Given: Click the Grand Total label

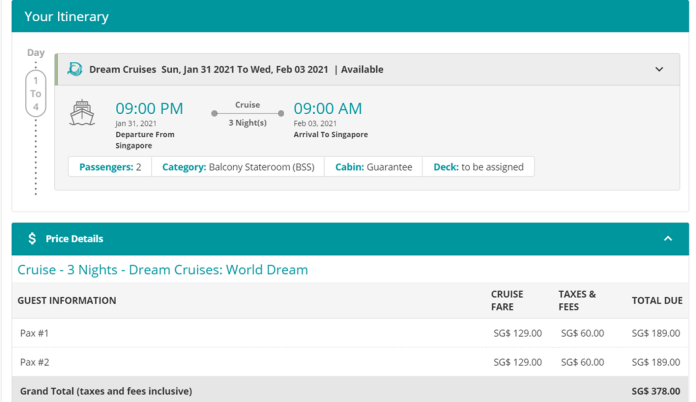Looking at the screenshot, I should (106, 391).
